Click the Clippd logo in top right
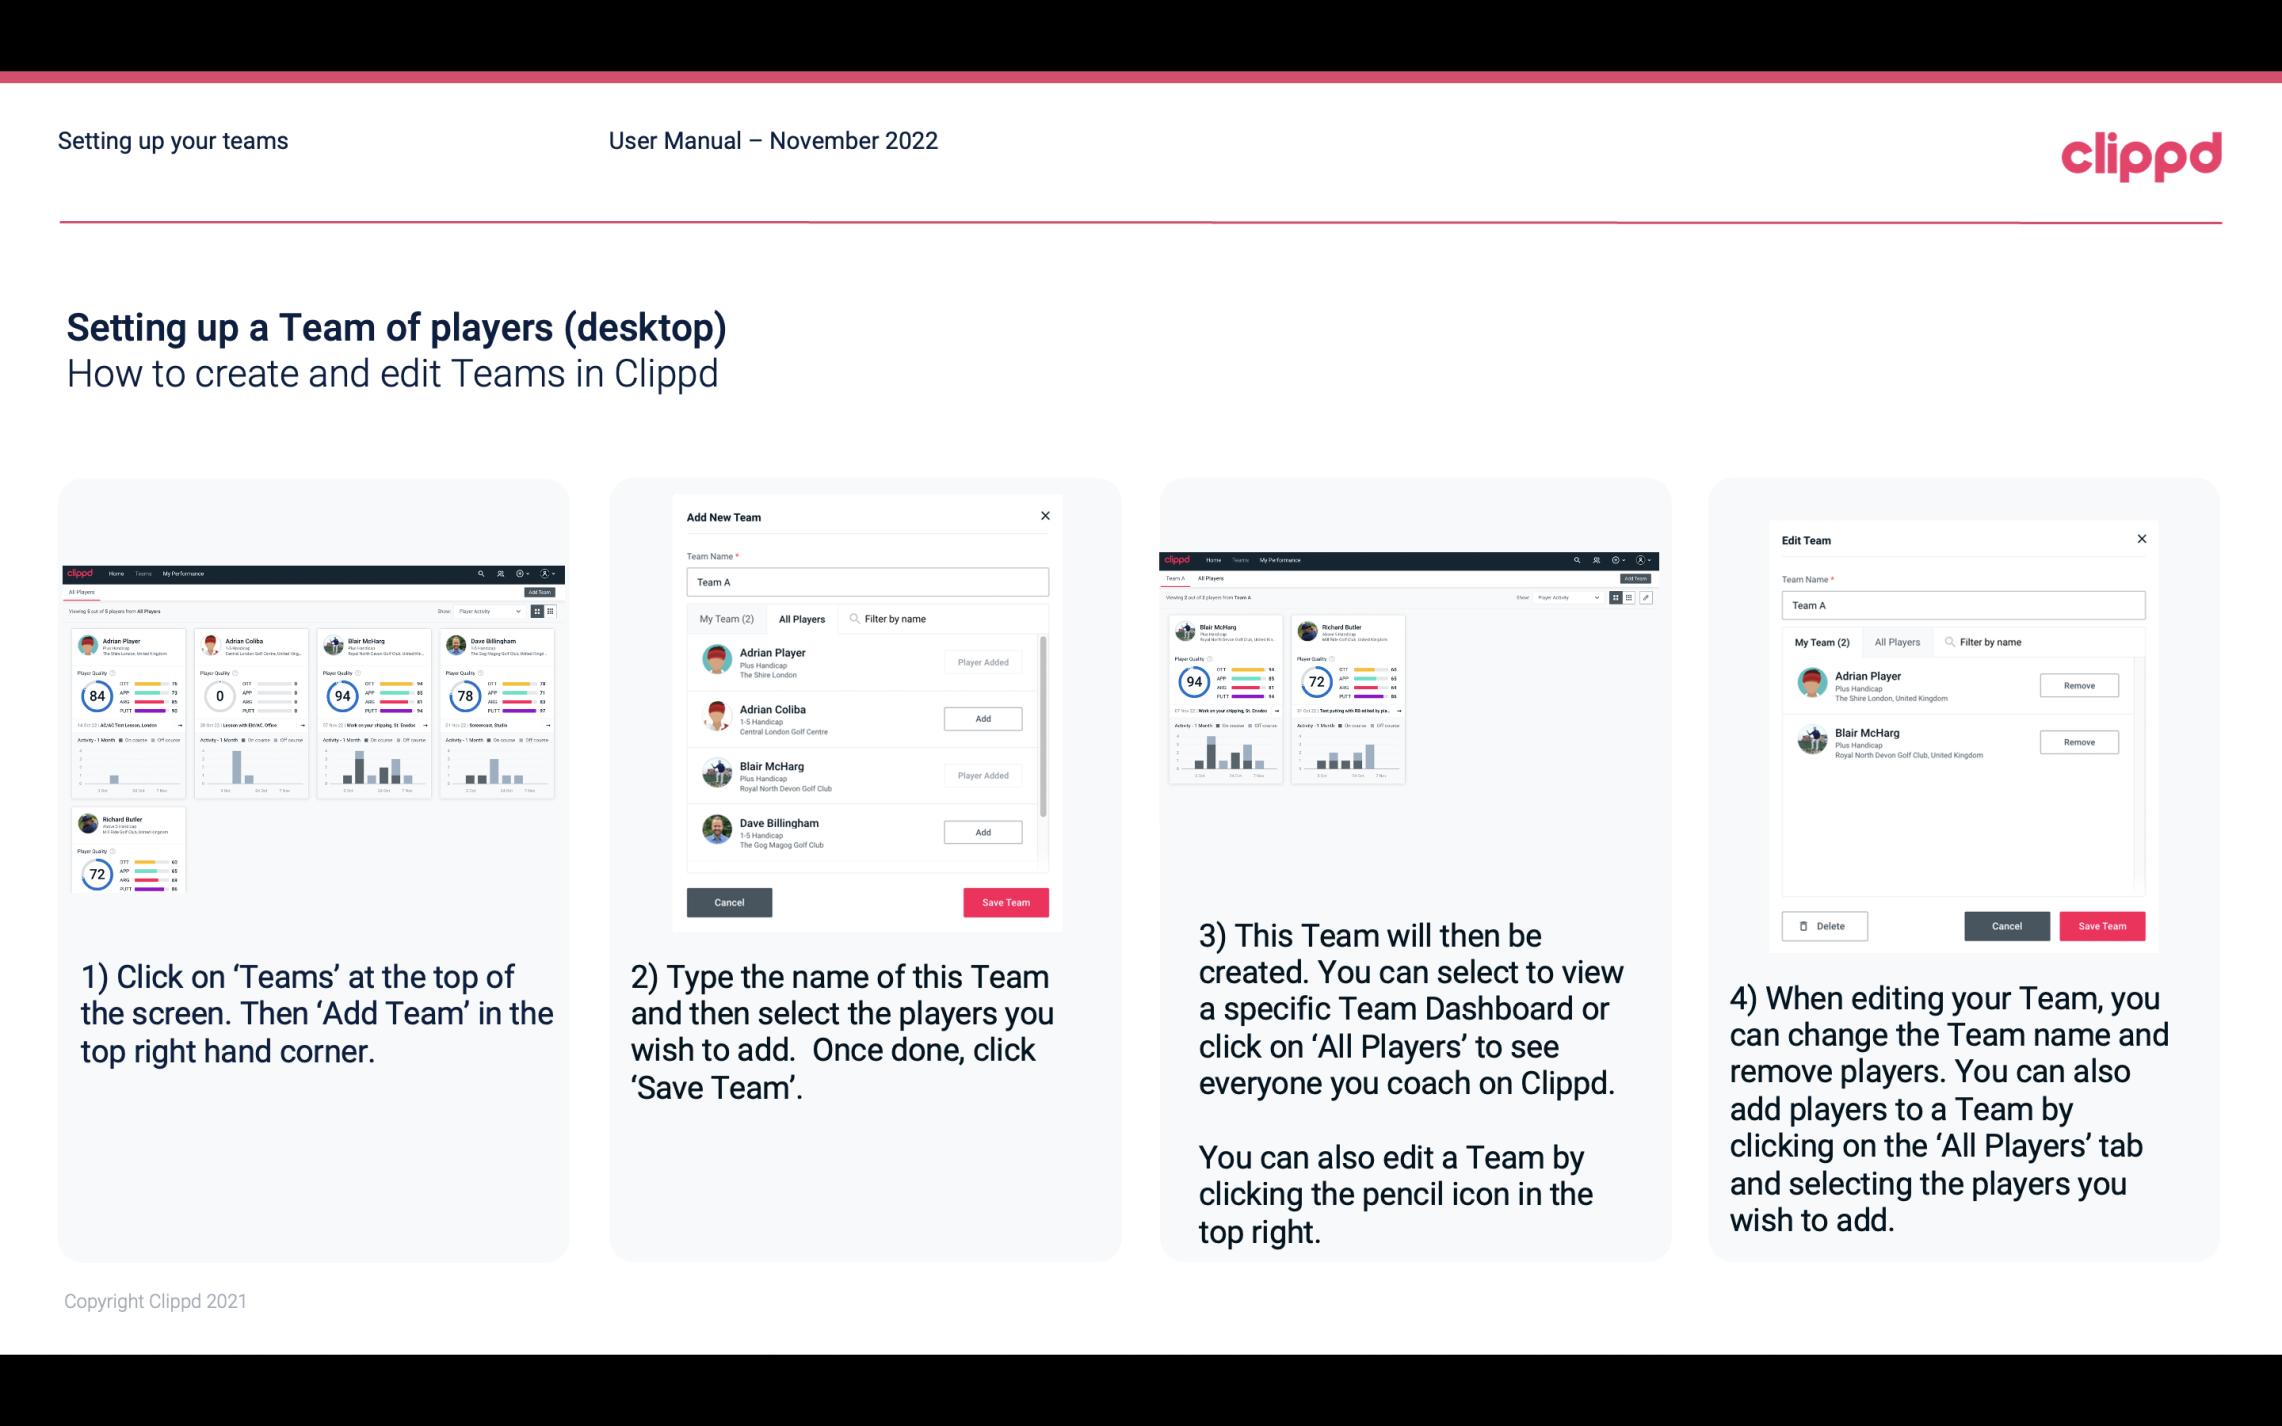The width and height of the screenshot is (2282, 1426). point(2141,154)
